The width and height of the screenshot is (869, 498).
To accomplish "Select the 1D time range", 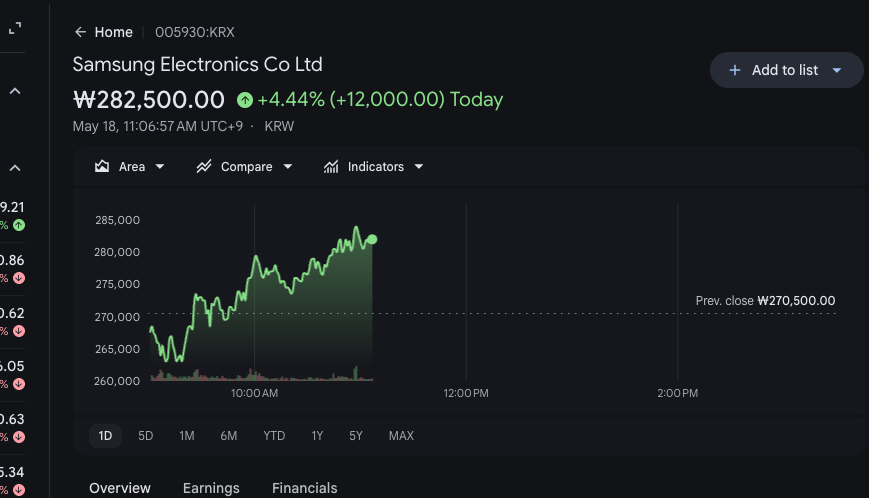I will click(x=105, y=435).
